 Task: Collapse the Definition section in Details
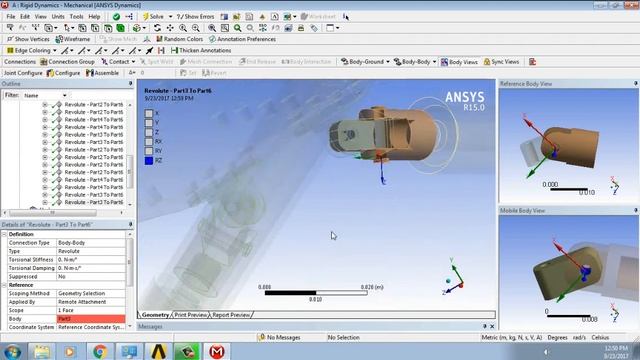[4, 234]
